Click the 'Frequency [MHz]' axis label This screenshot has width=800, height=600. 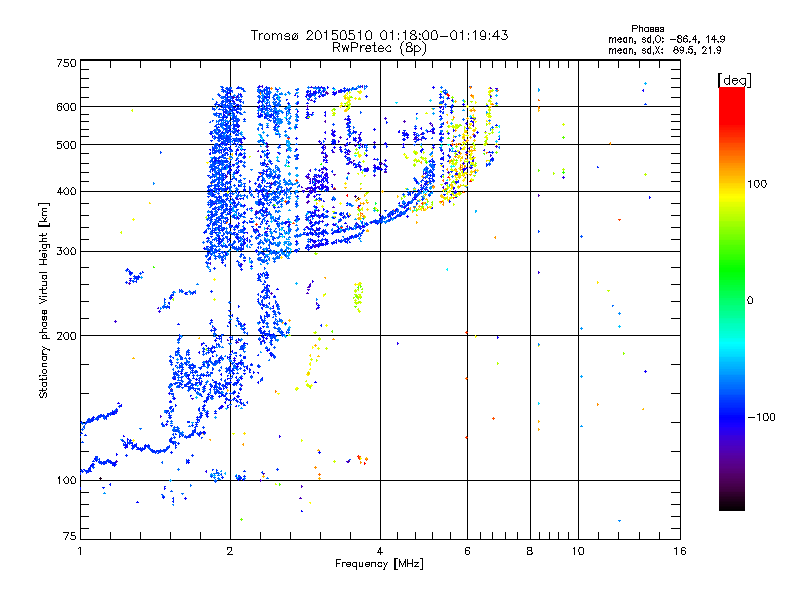point(380,564)
